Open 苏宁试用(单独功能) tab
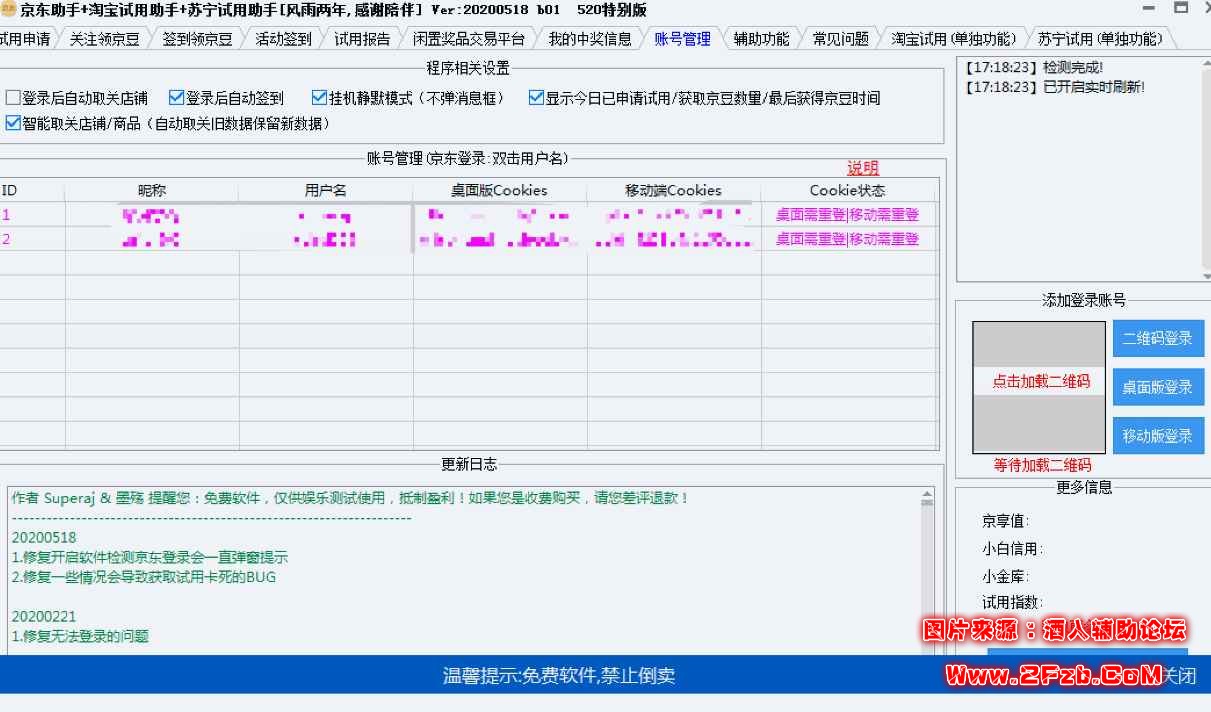The height and width of the screenshot is (712, 1211). (1100, 39)
